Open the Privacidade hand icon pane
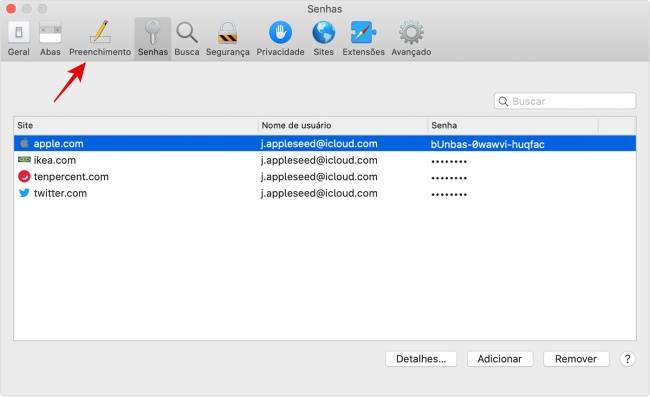This screenshot has width=650, height=397. [x=280, y=39]
